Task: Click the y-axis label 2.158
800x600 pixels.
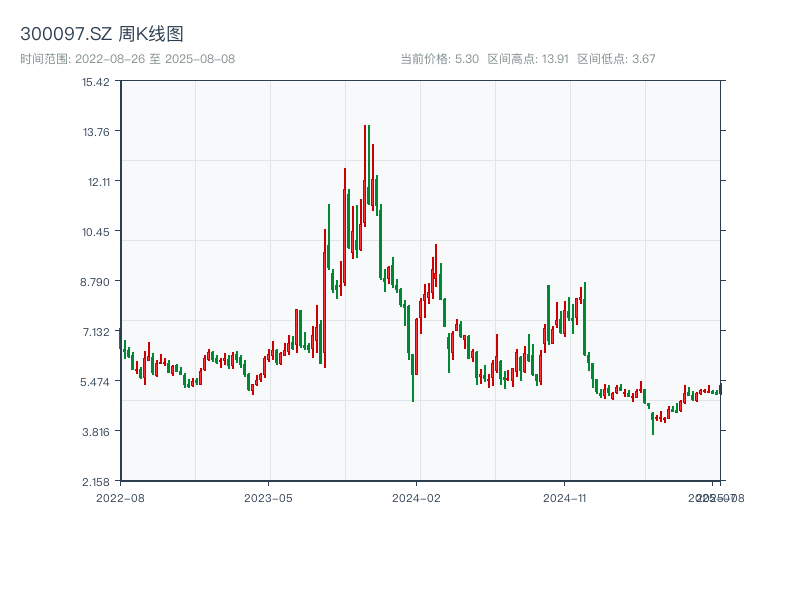Action: click(x=96, y=482)
